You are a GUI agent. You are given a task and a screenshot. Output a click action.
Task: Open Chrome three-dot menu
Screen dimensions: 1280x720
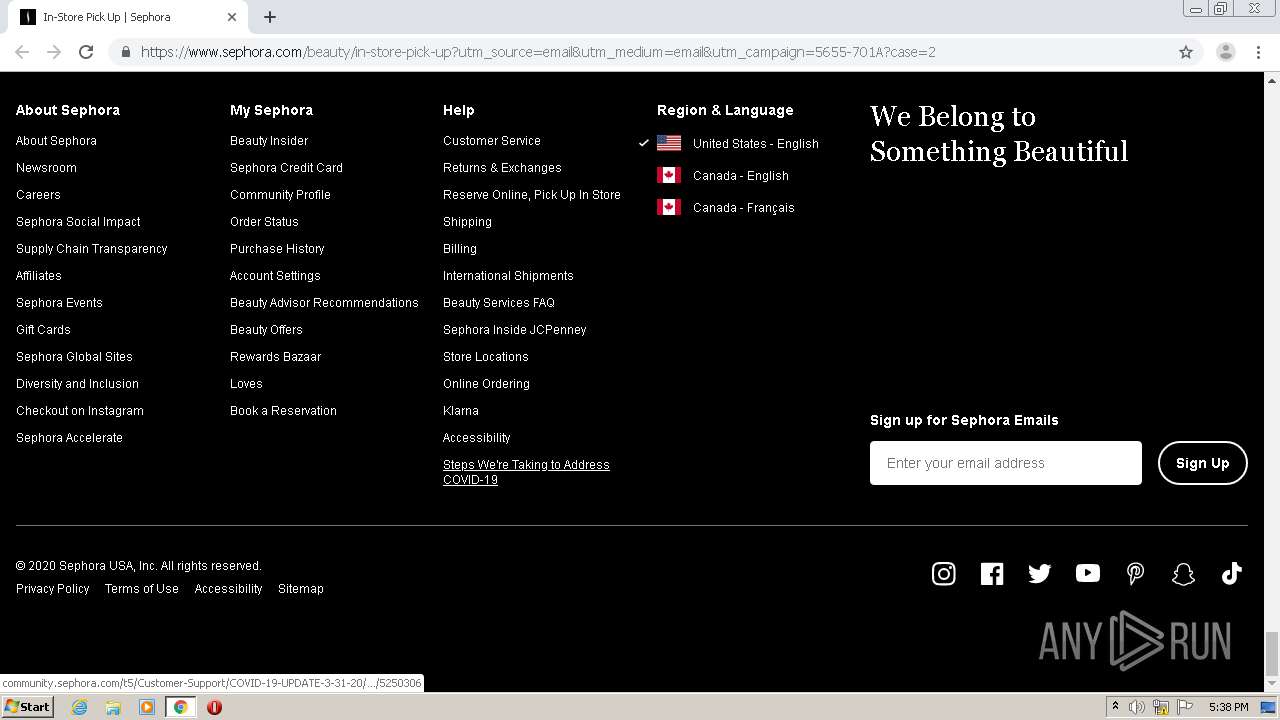click(x=1259, y=52)
